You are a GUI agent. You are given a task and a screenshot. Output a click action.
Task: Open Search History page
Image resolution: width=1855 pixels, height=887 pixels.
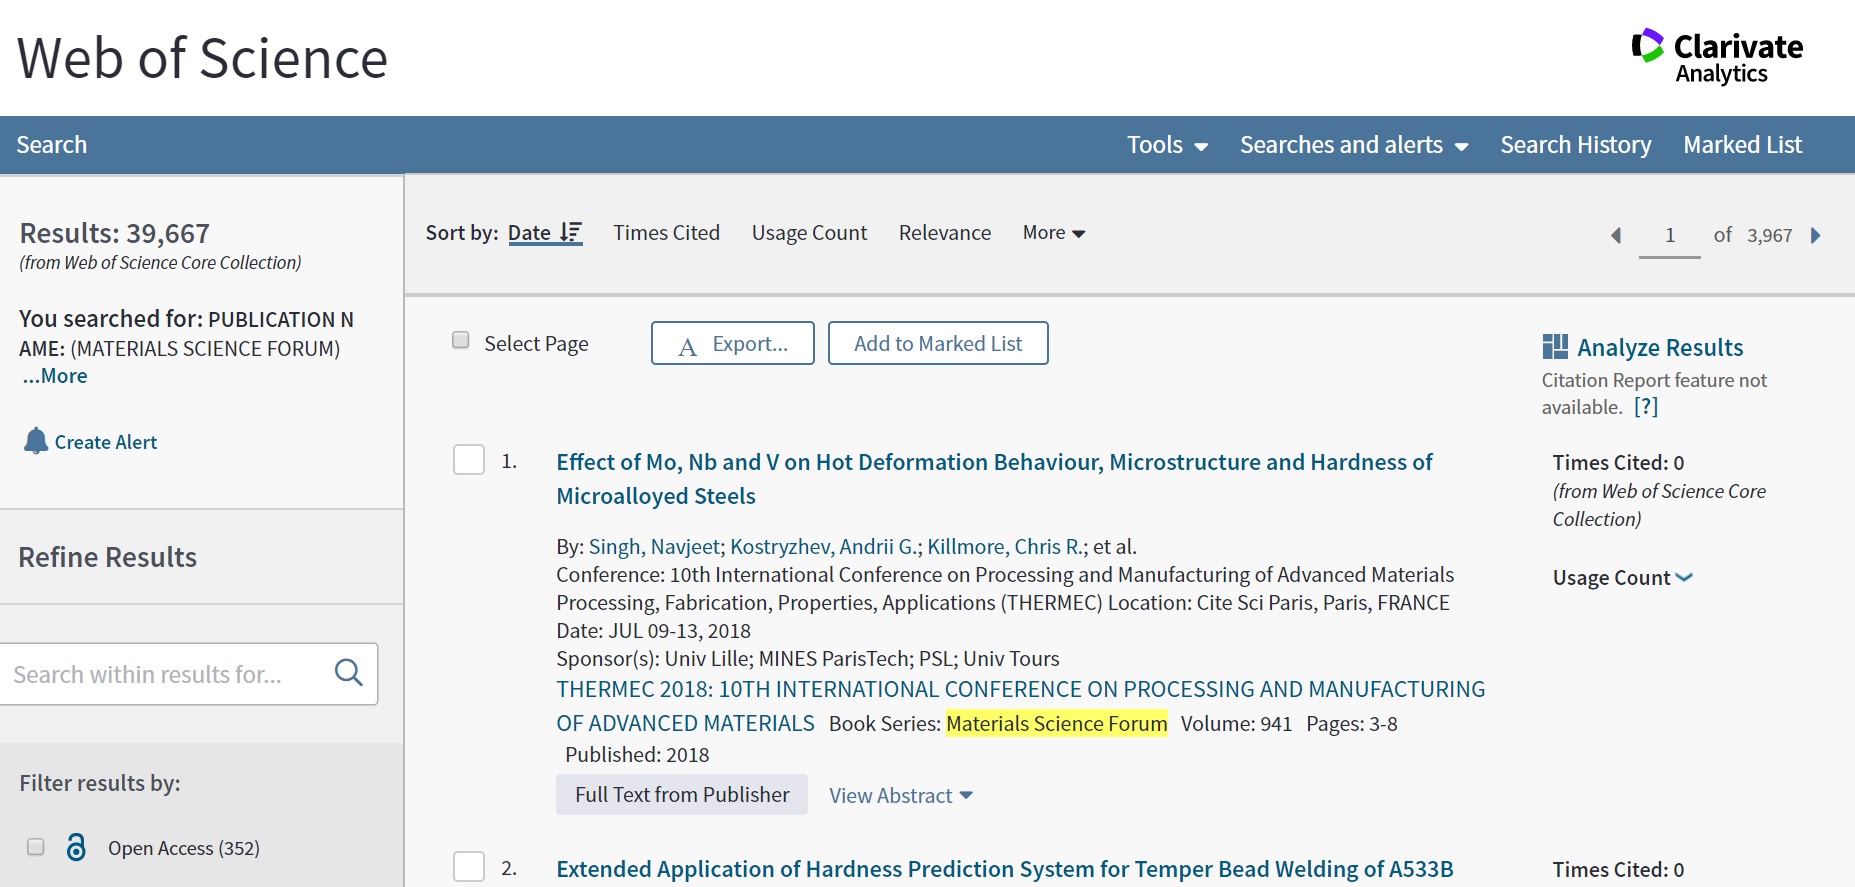click(1575, 145)
